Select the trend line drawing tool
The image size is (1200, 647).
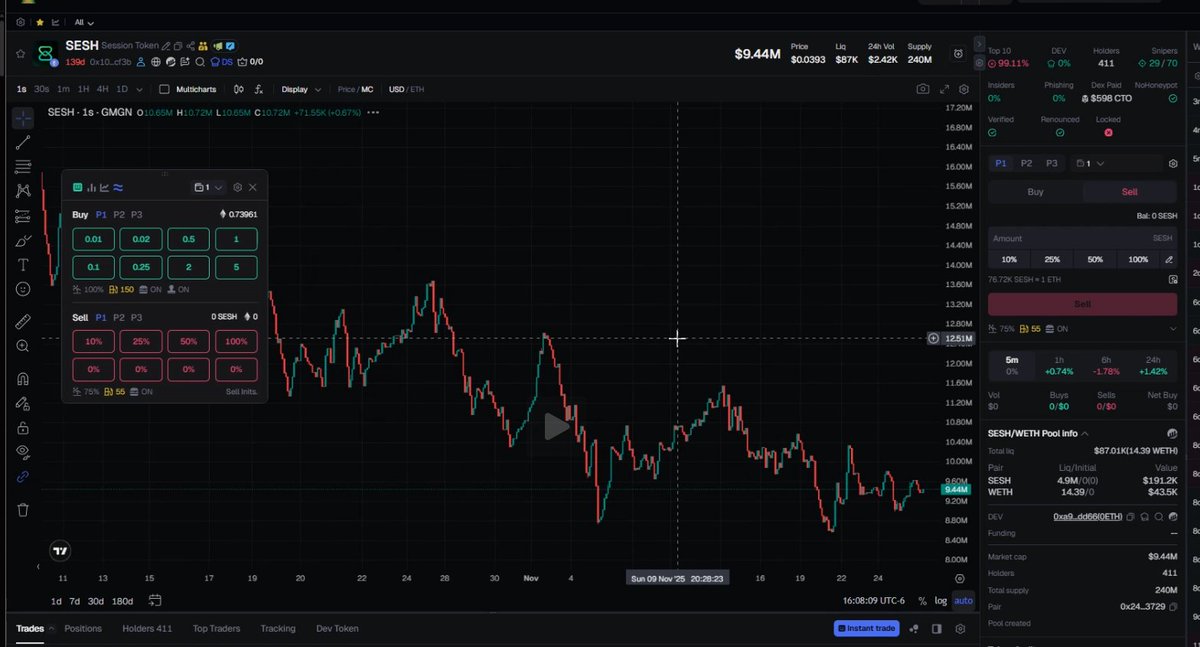point(23,142)
